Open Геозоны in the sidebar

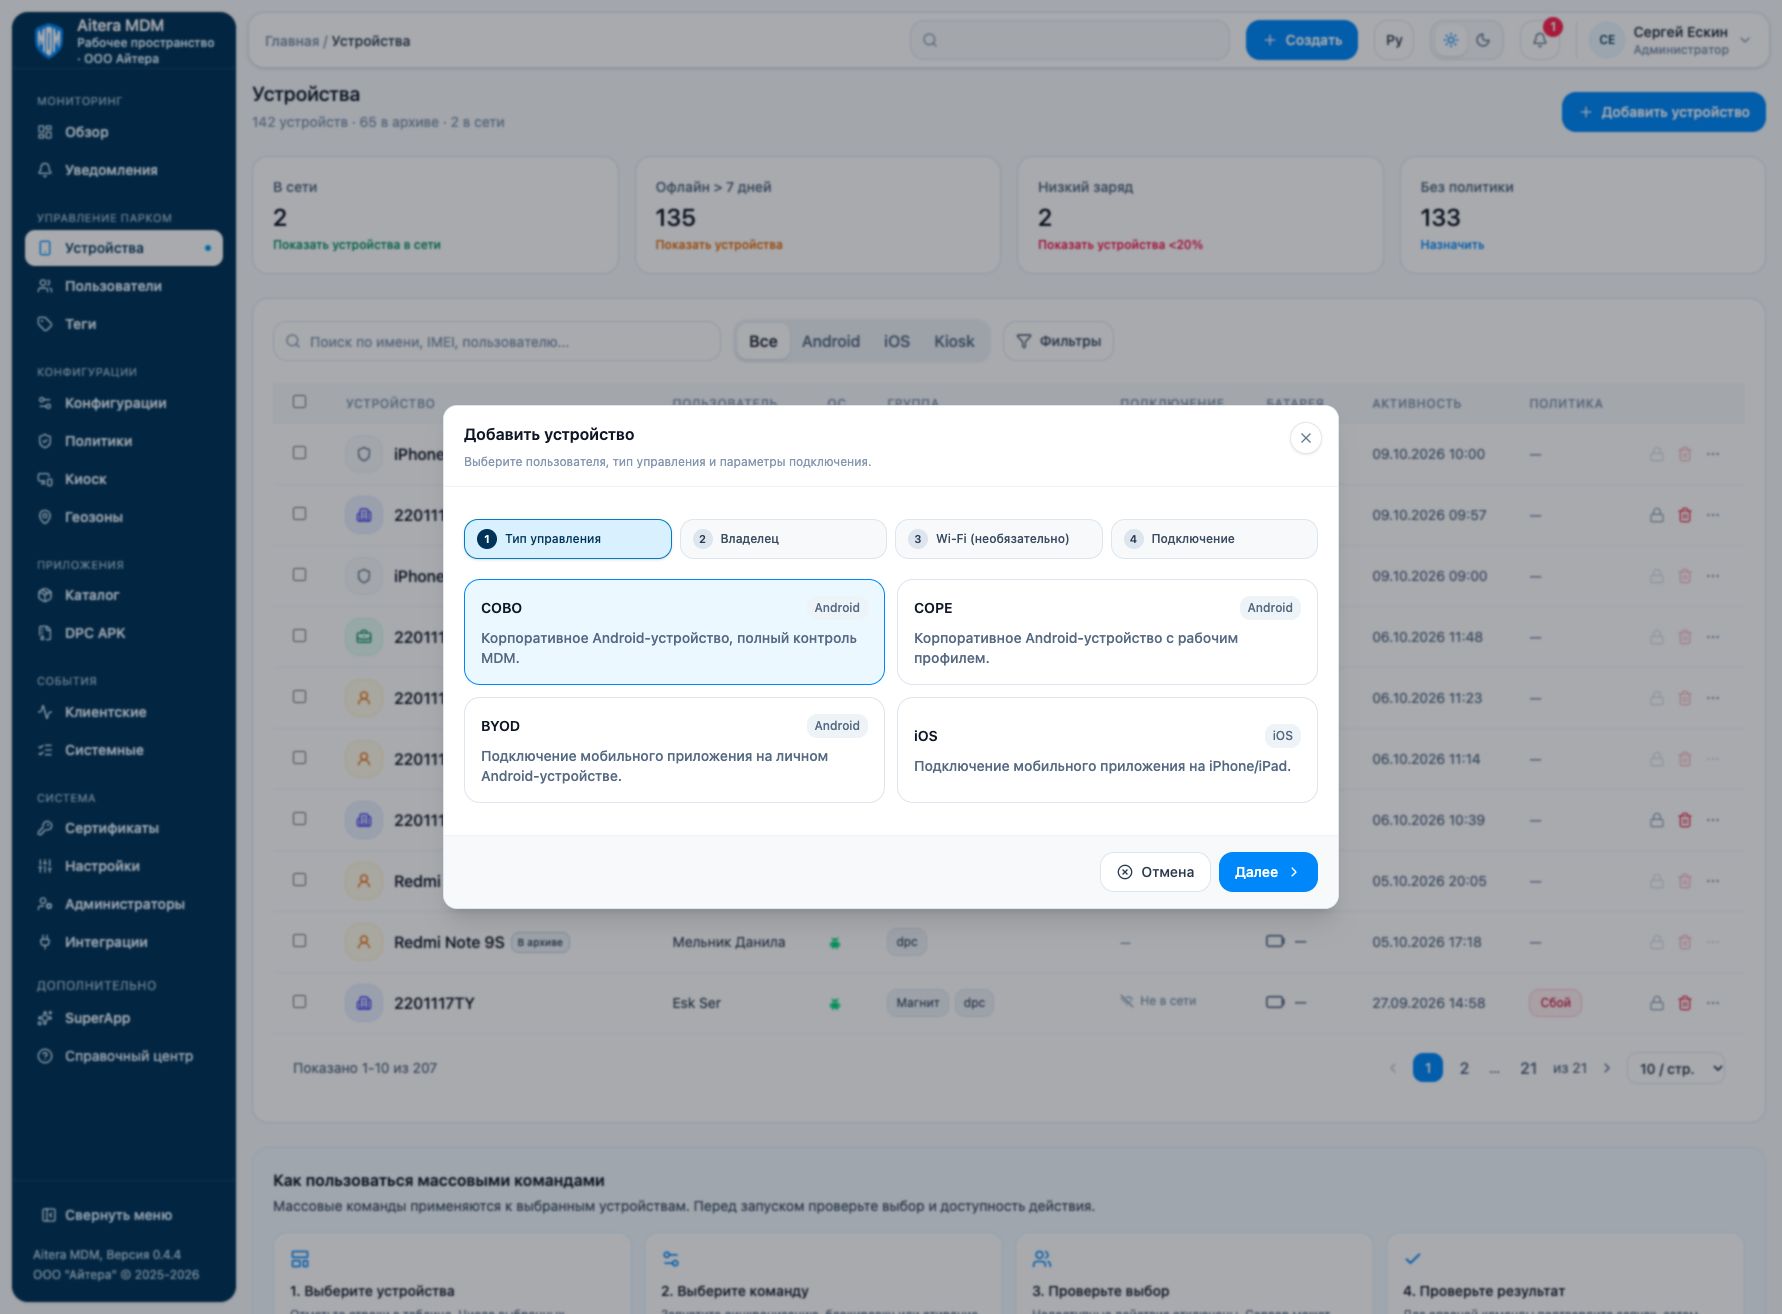[x=124, y=517]
